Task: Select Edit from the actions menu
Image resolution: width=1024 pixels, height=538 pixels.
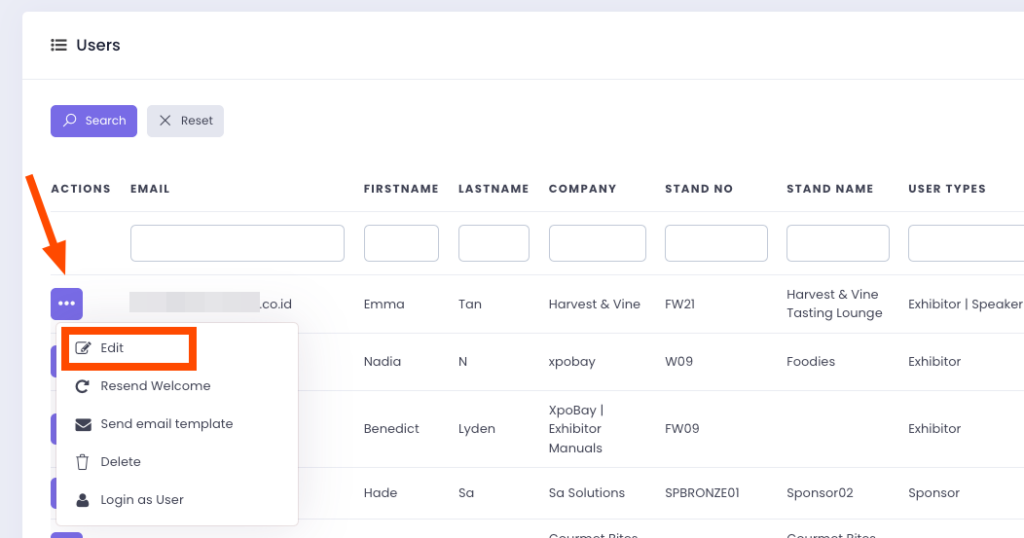Action: (x=112, y=348)
